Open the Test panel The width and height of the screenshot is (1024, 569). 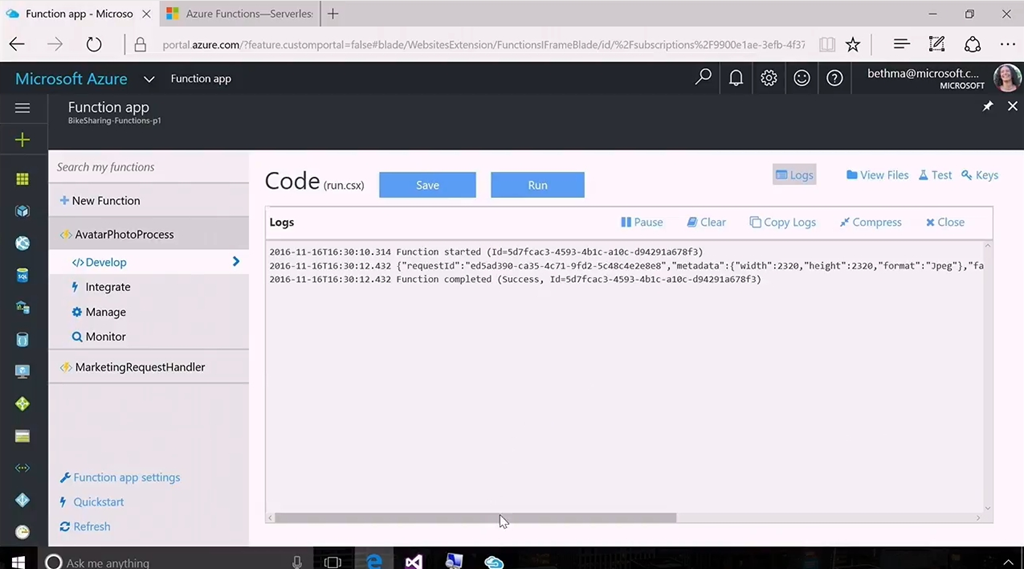(935, 175)
